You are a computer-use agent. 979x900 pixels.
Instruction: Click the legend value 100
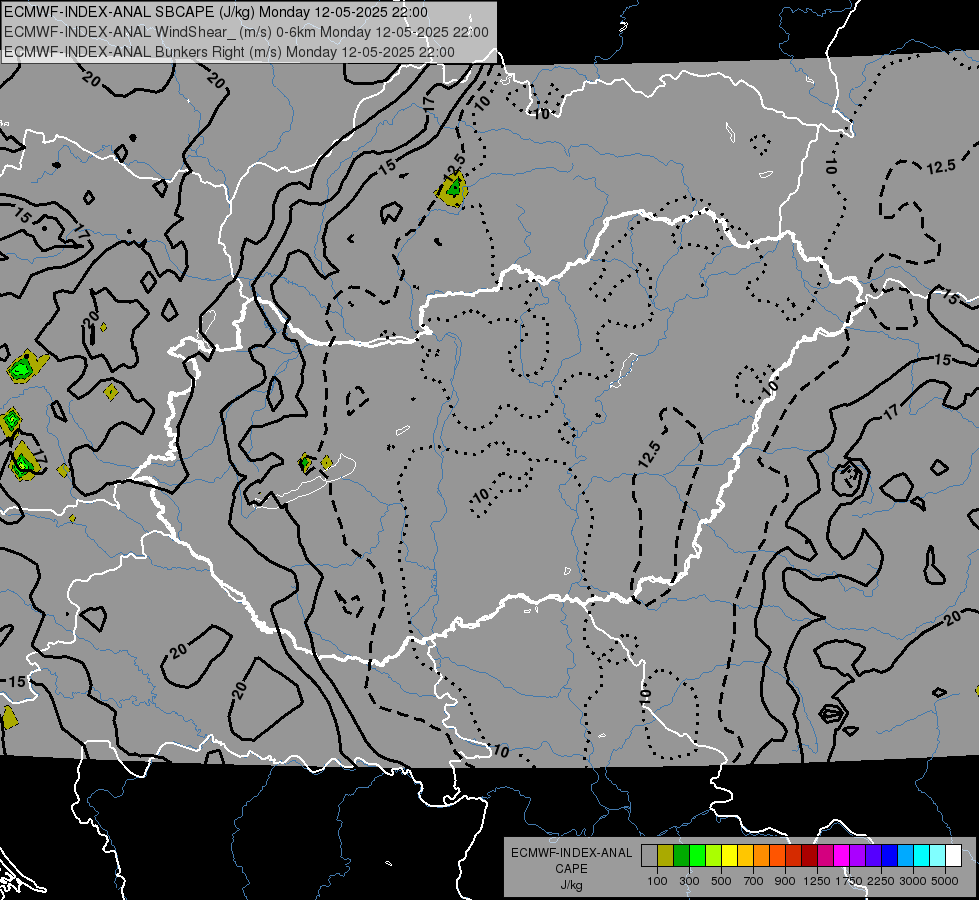click(x=657, y=881)
